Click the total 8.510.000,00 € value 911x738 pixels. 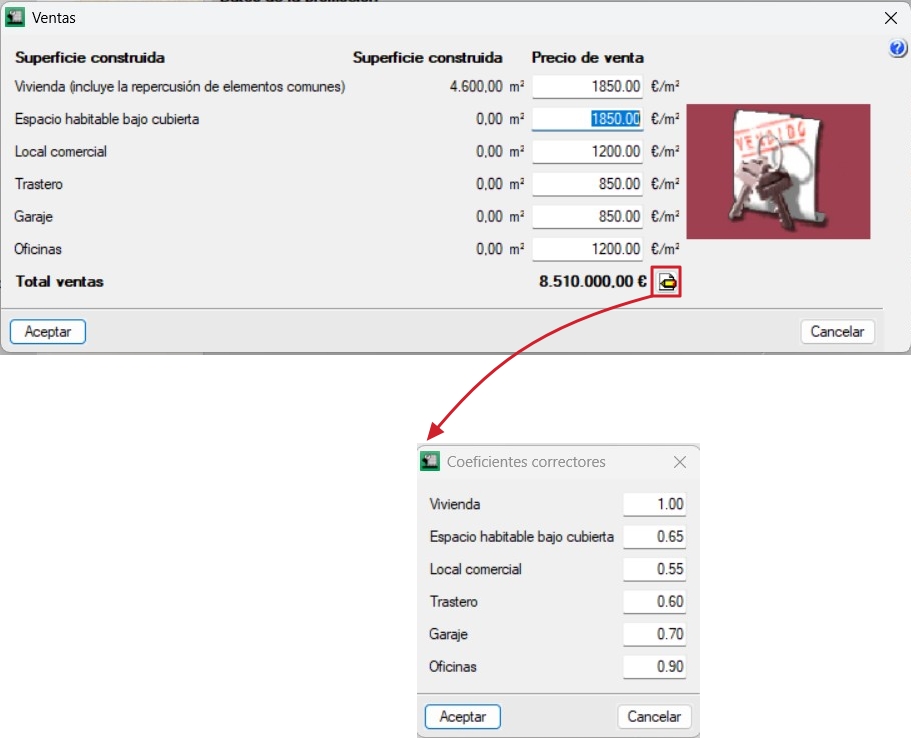(x=593, y=281)
